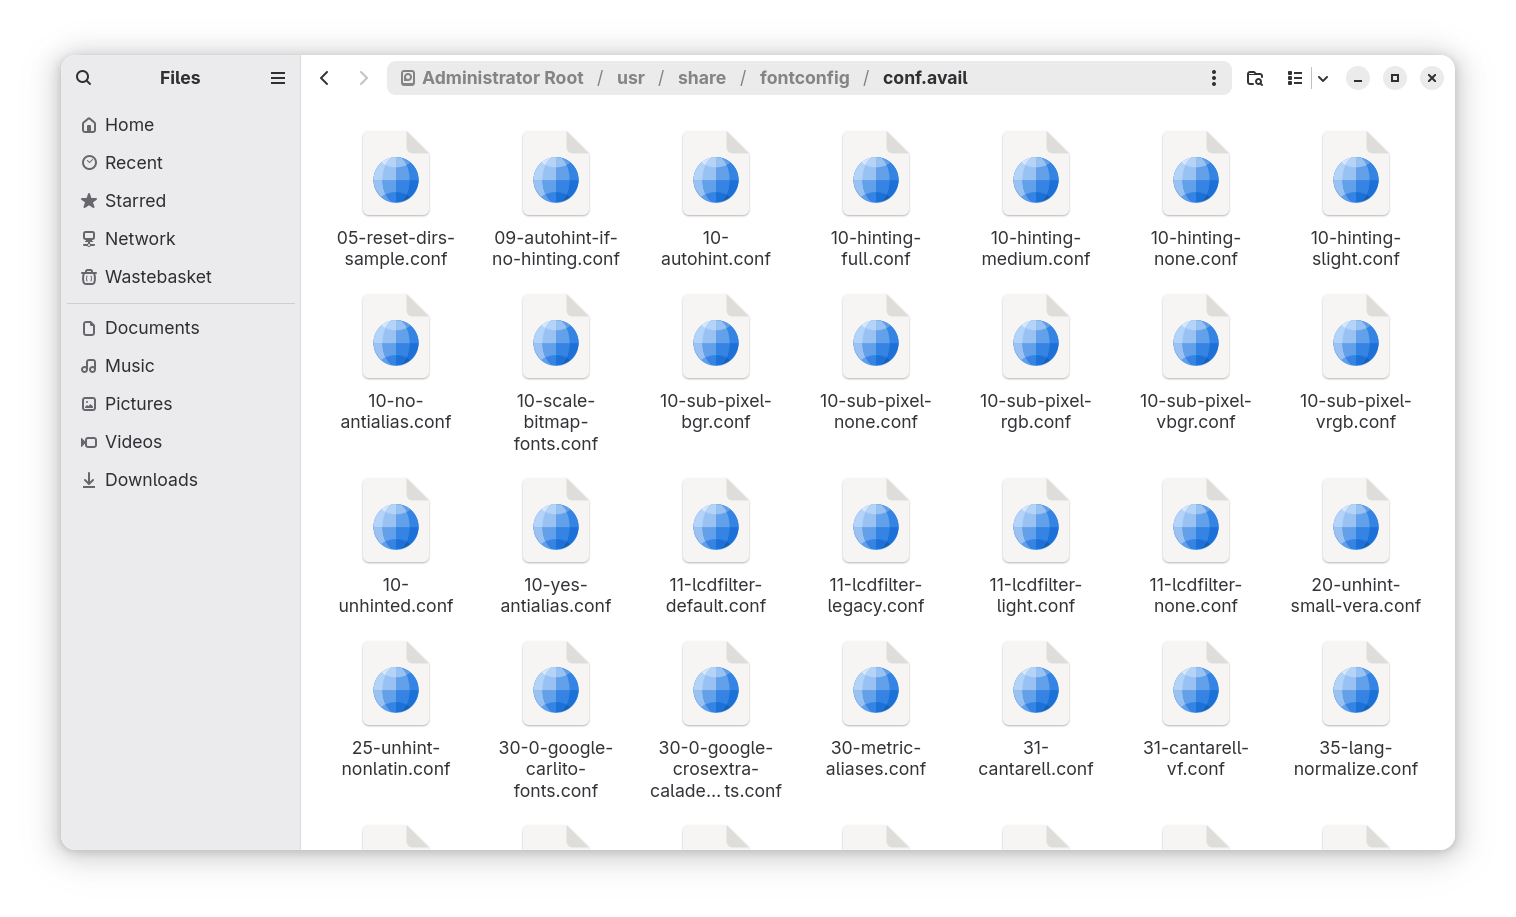Click the 20-unhint-small-vera.conf file
Image resolution: width=1516 pixels, height=917 pixels.
pyautogui.click(x=1356, y=522)
